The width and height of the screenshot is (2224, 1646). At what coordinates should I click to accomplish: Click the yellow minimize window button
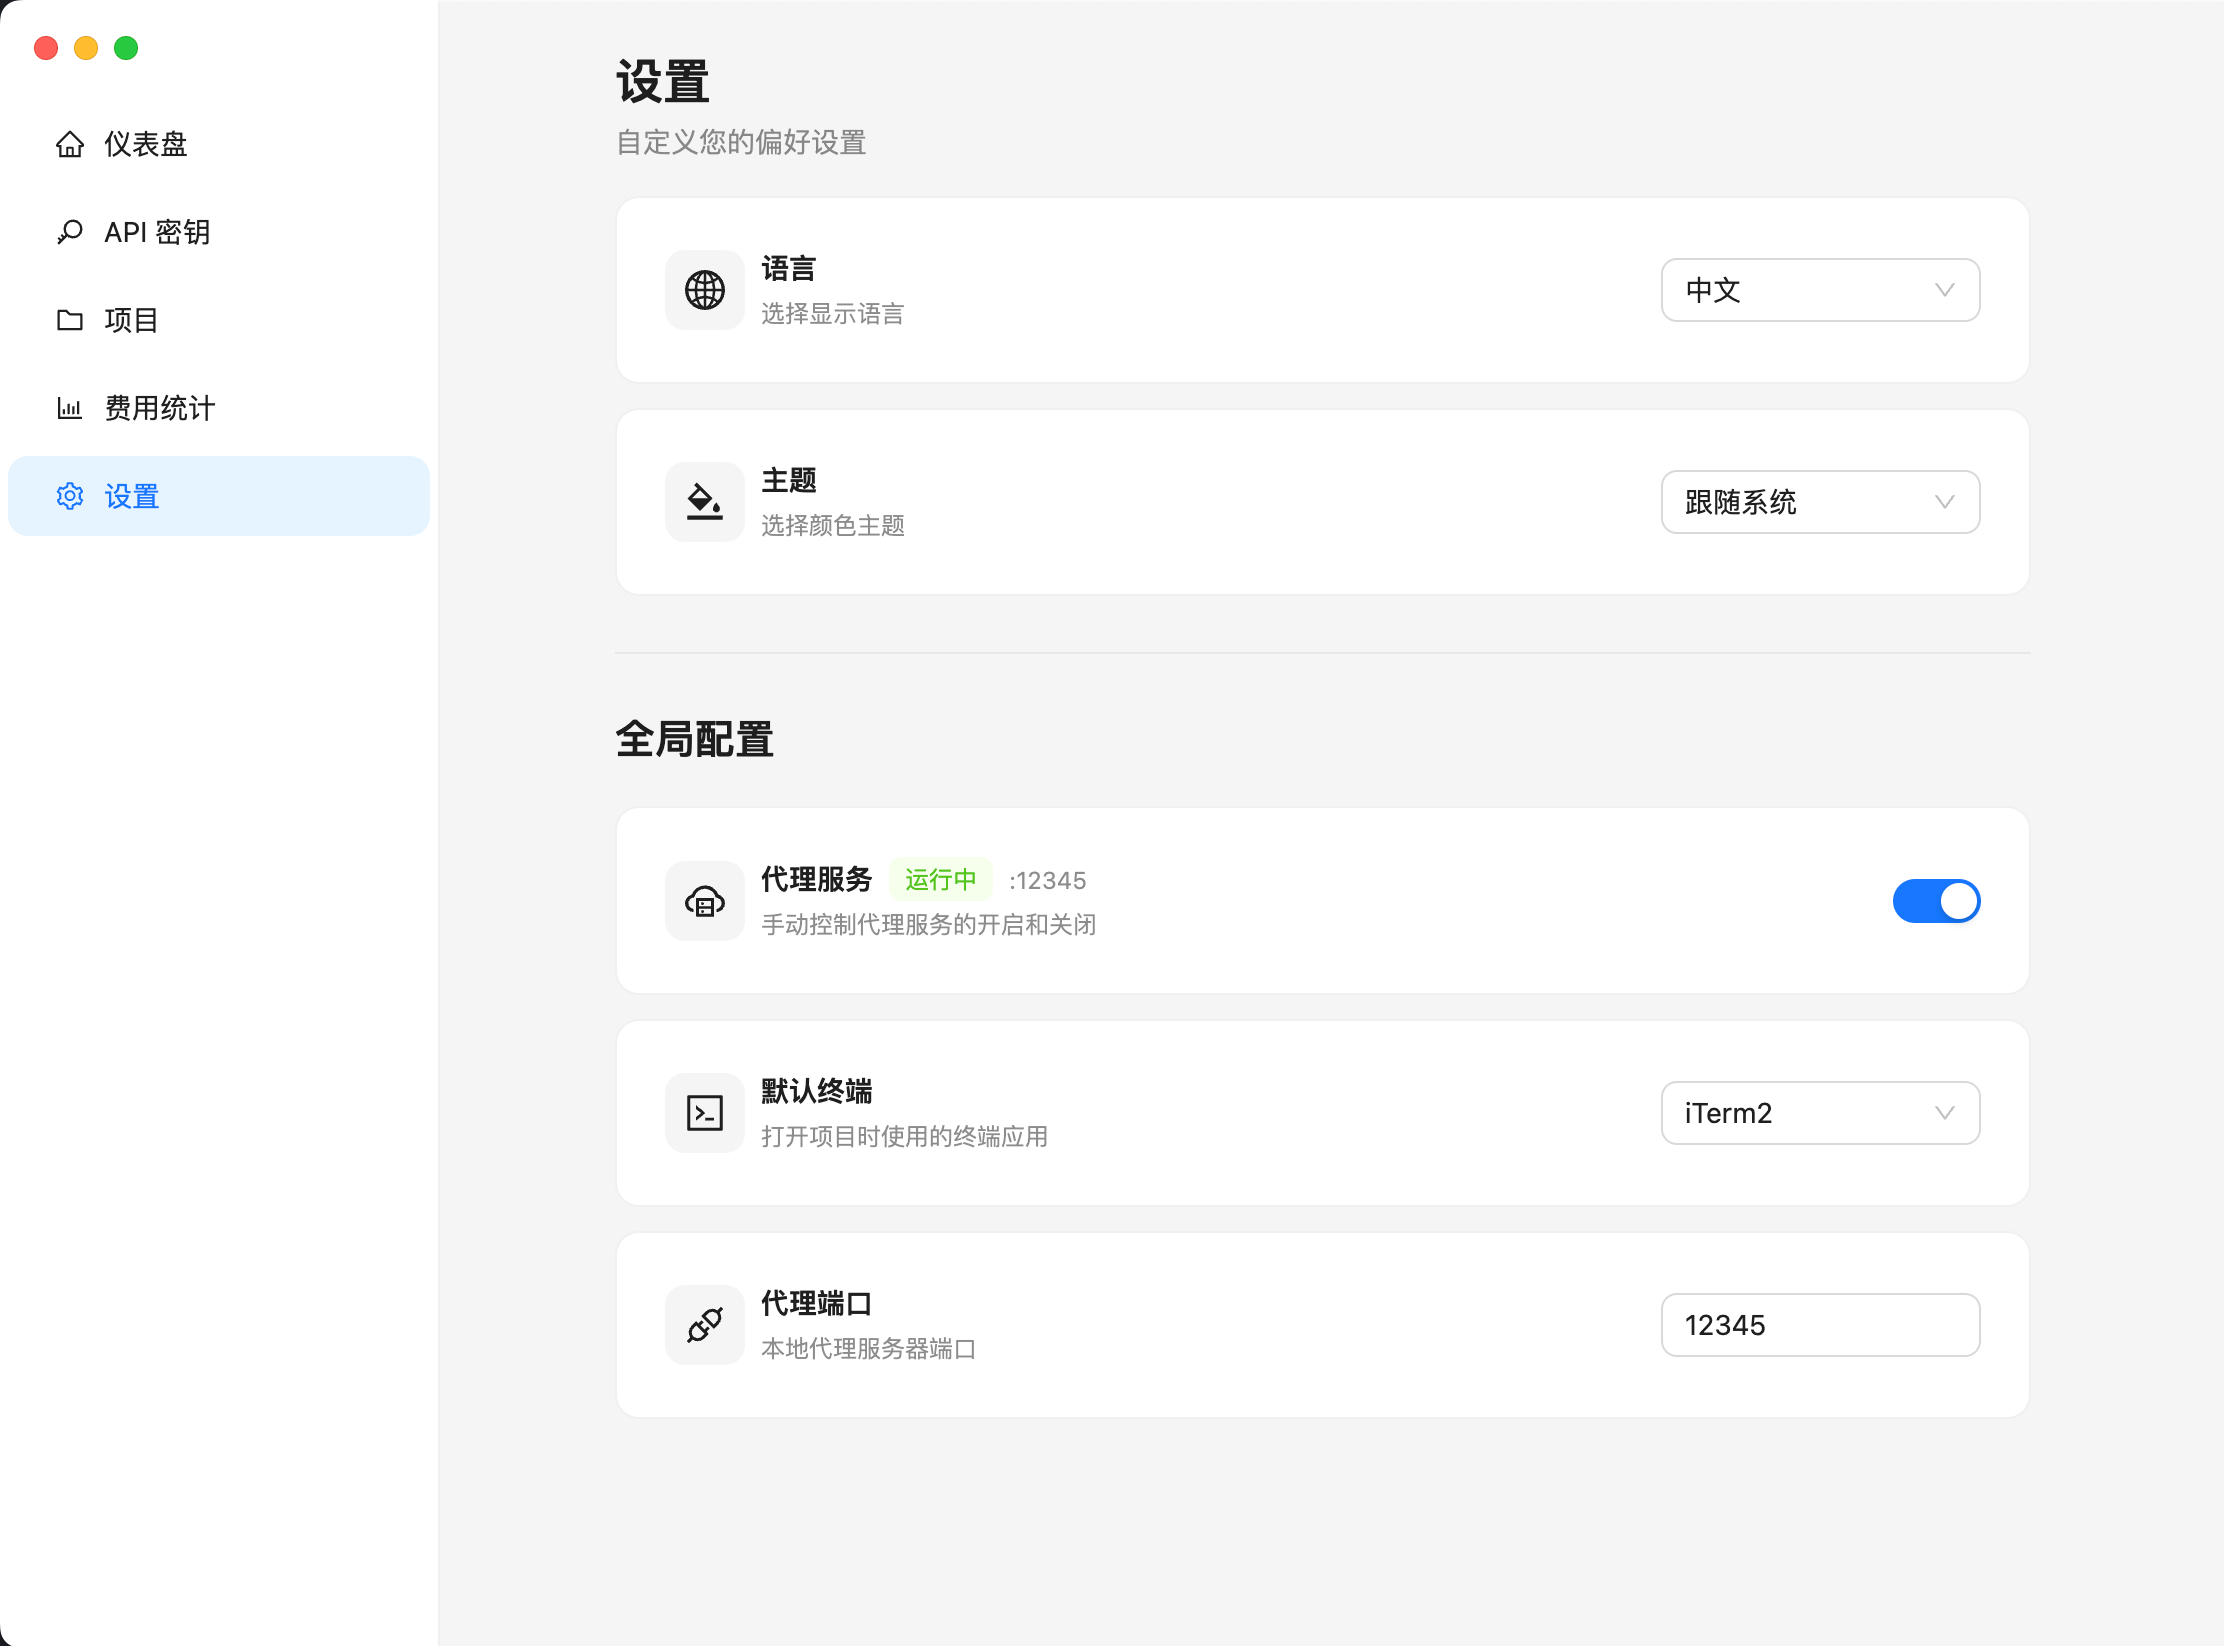click(x=86, y=48)
